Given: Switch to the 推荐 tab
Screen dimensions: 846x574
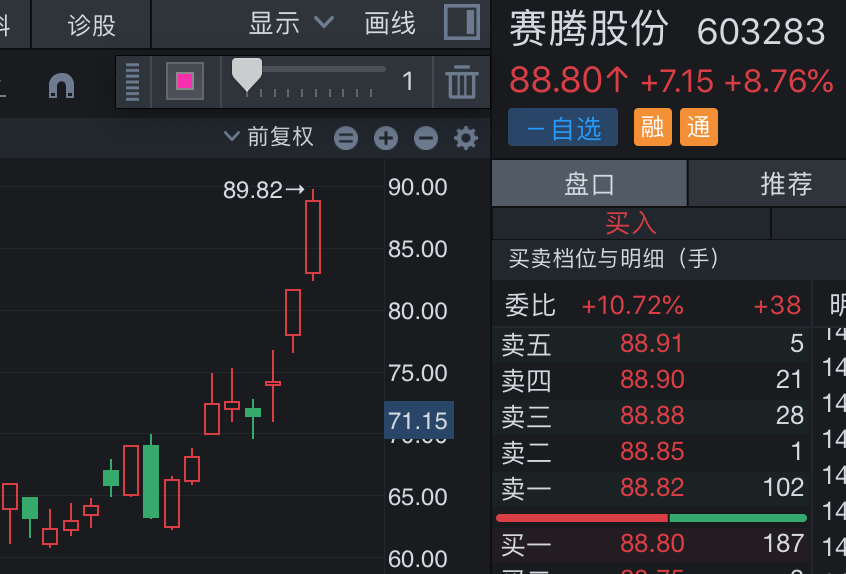Looking at the screenshot, I should click(786, 184).
